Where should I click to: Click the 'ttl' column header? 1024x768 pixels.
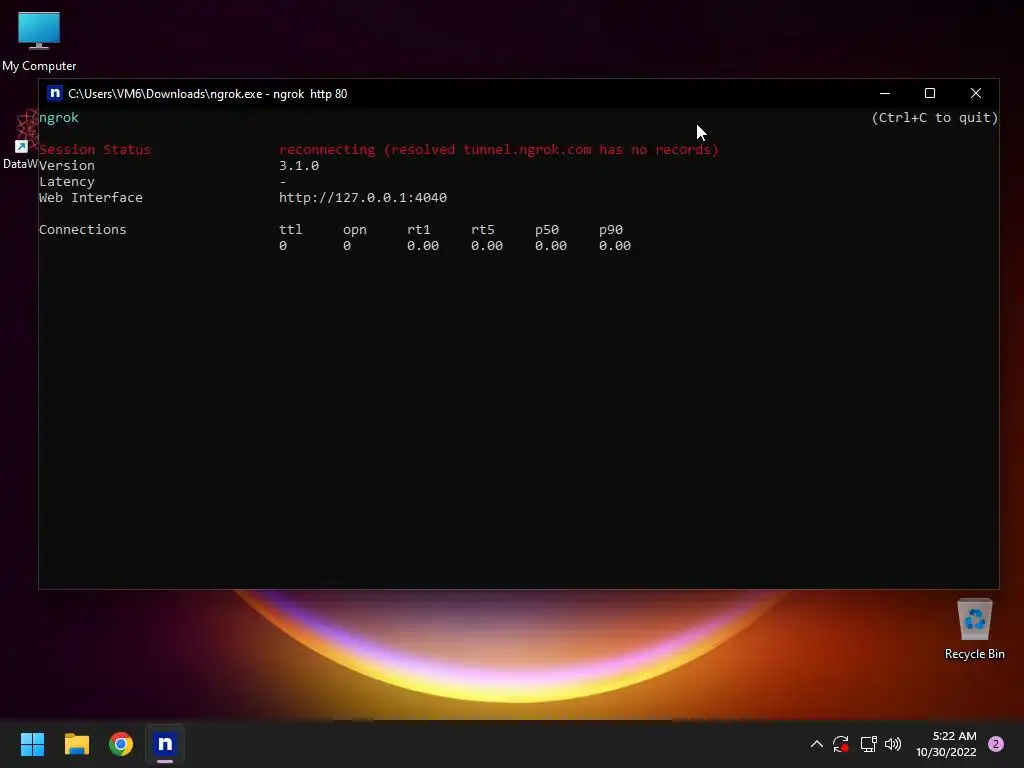pyautogui.click(x=291, y=229)
